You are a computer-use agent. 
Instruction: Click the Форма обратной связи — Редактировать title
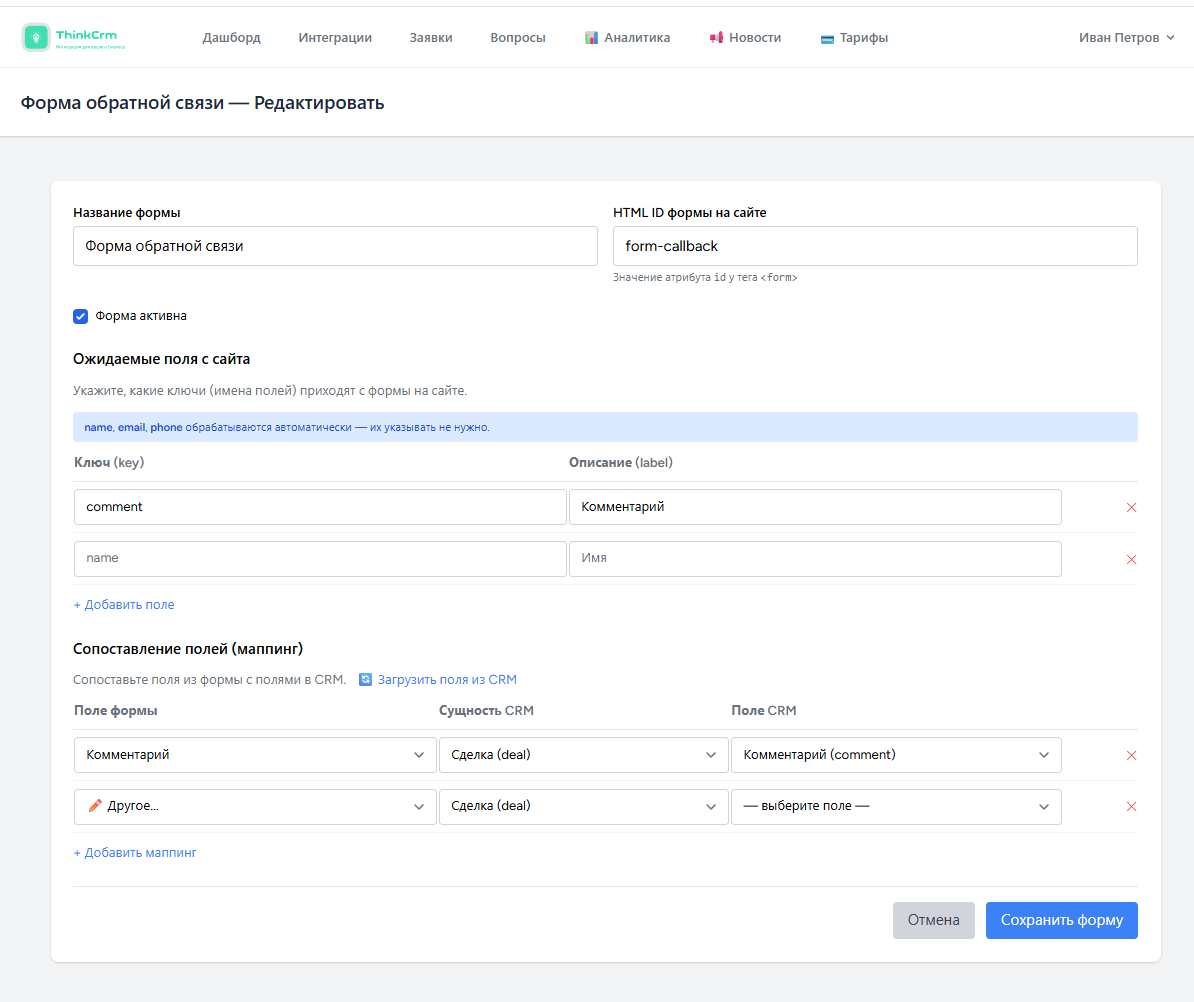[202, 103]
